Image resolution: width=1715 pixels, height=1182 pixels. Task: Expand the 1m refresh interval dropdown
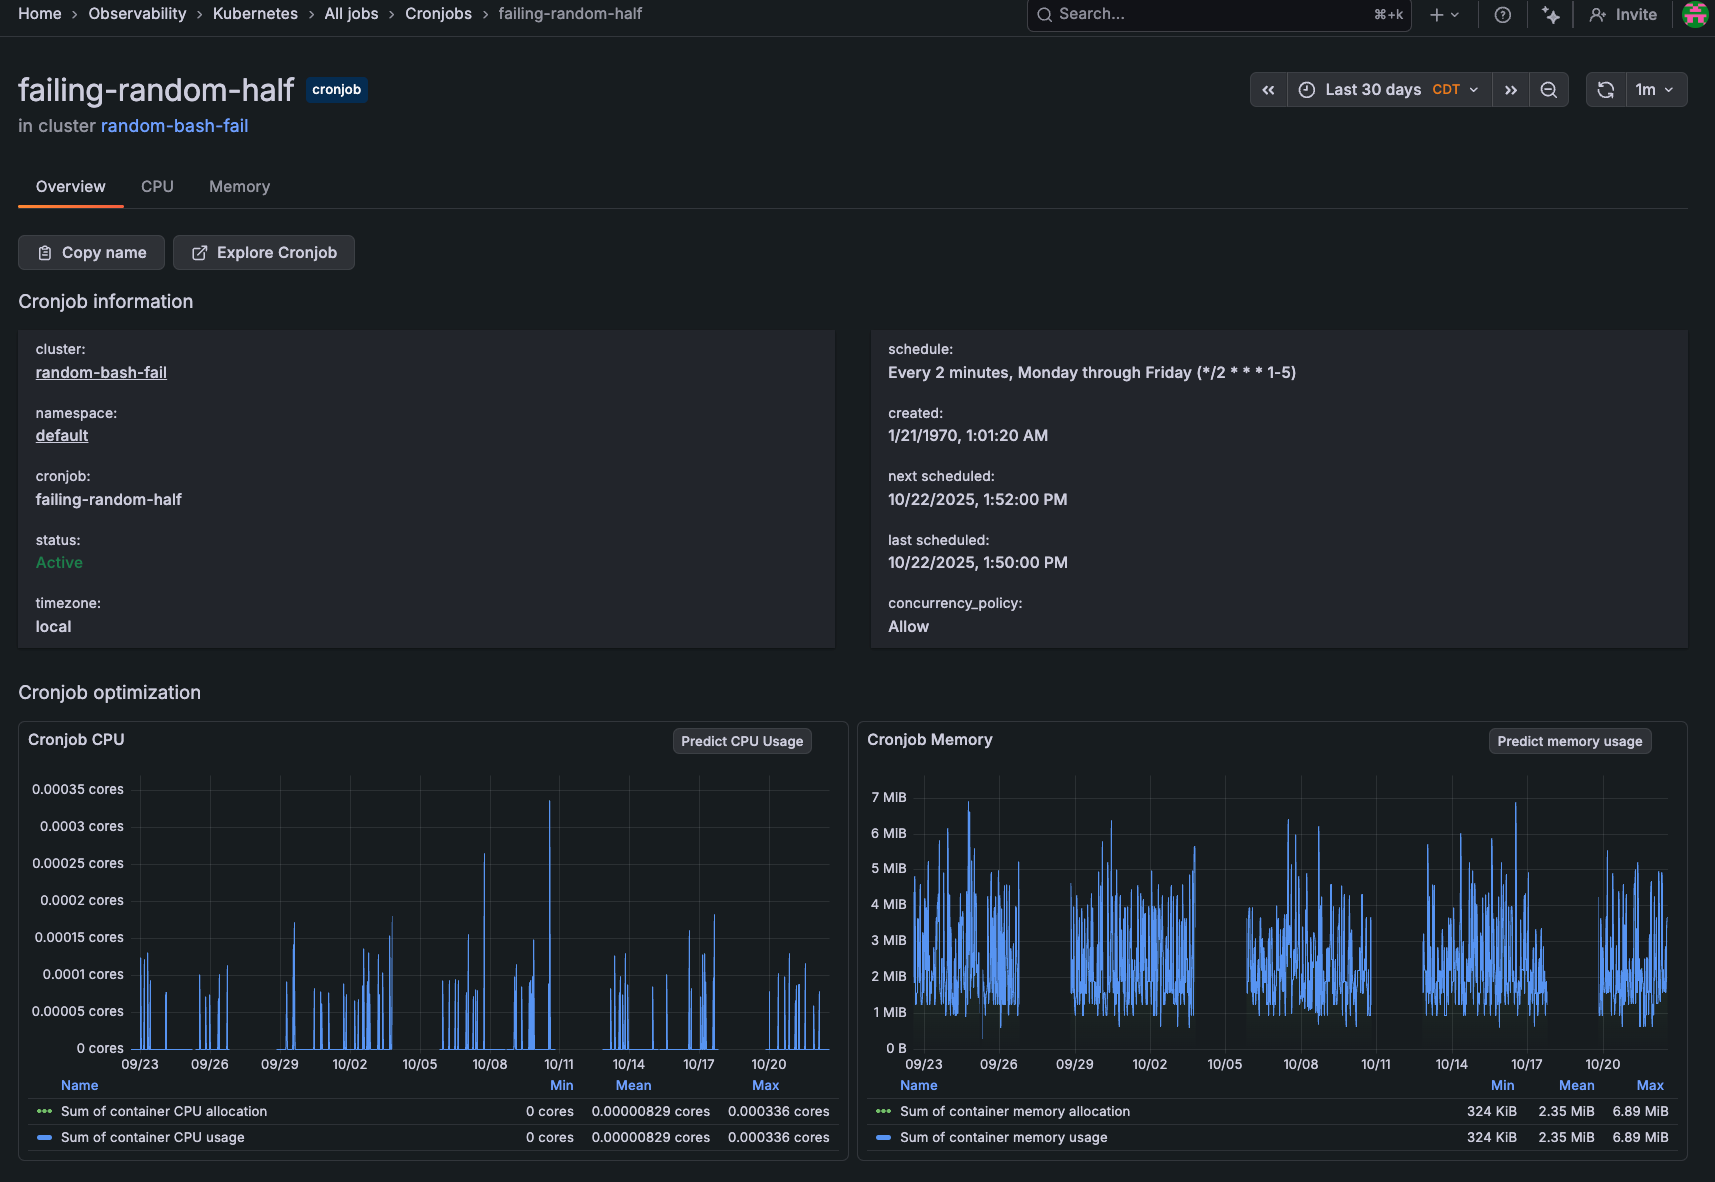(x=1655, y=90)
